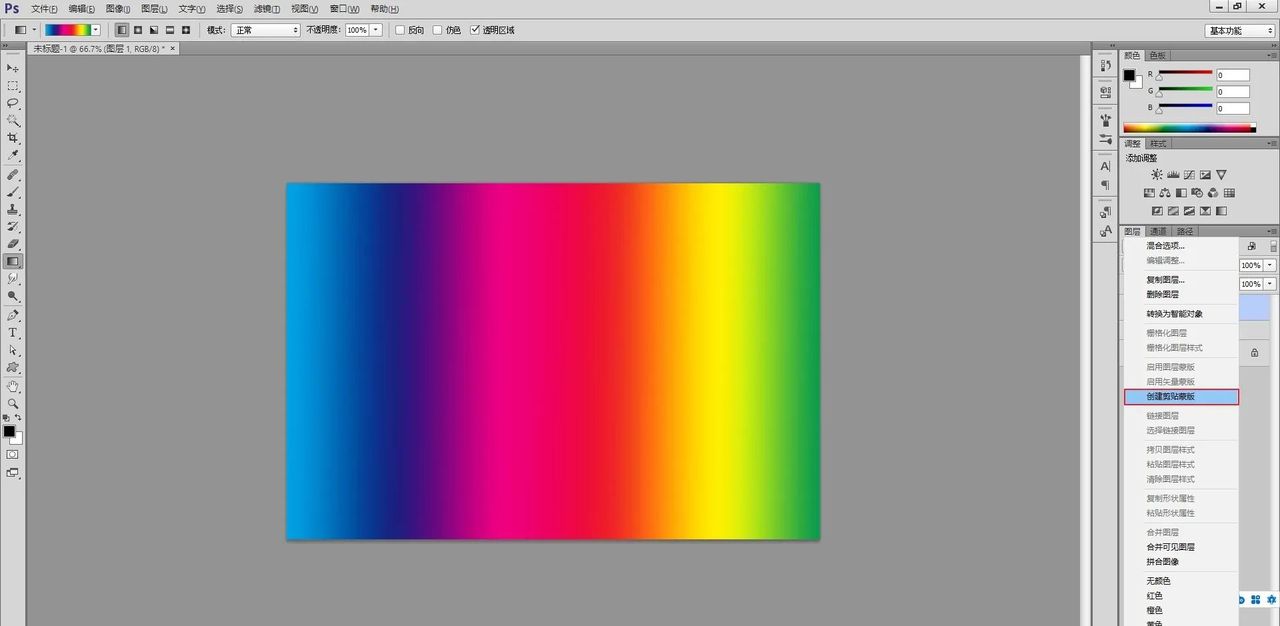Choose the Angle Gradient style
This screenshot has width=1280, height=626.
tap(154, 30)
